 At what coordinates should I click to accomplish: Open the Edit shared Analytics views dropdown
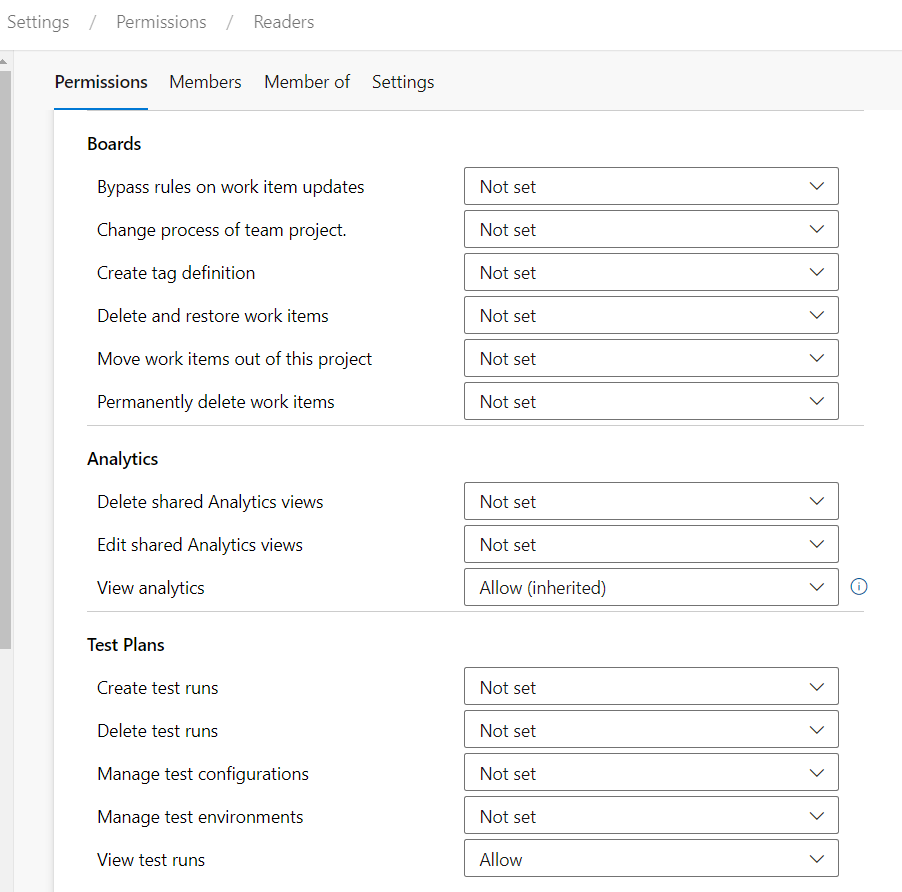coord(651,545)
